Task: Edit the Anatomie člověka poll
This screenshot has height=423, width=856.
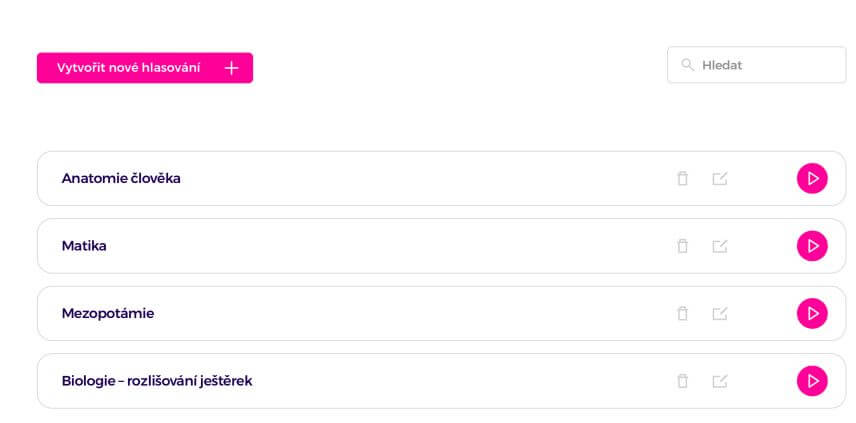Action: (x=720, y=178)
